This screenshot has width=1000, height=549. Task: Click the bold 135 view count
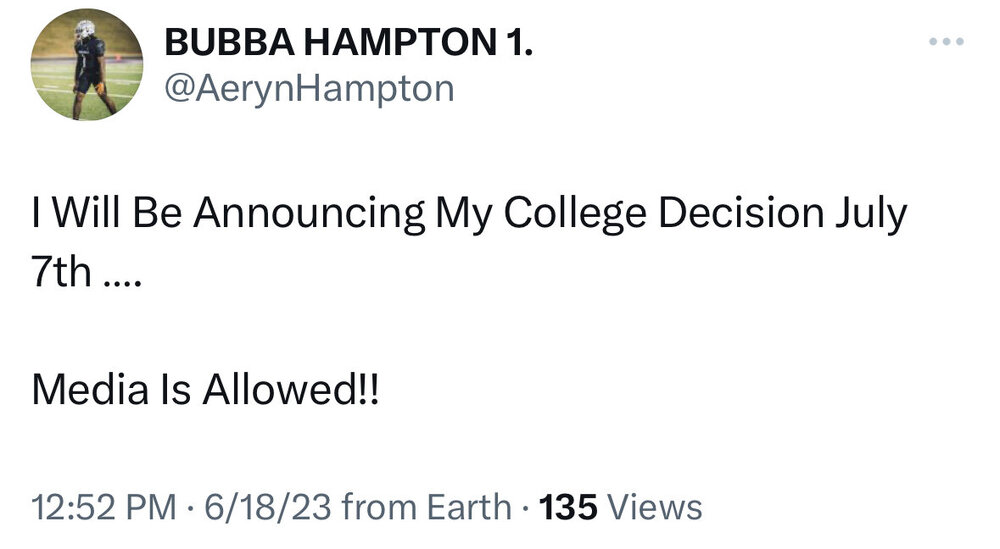click(568, 507)
